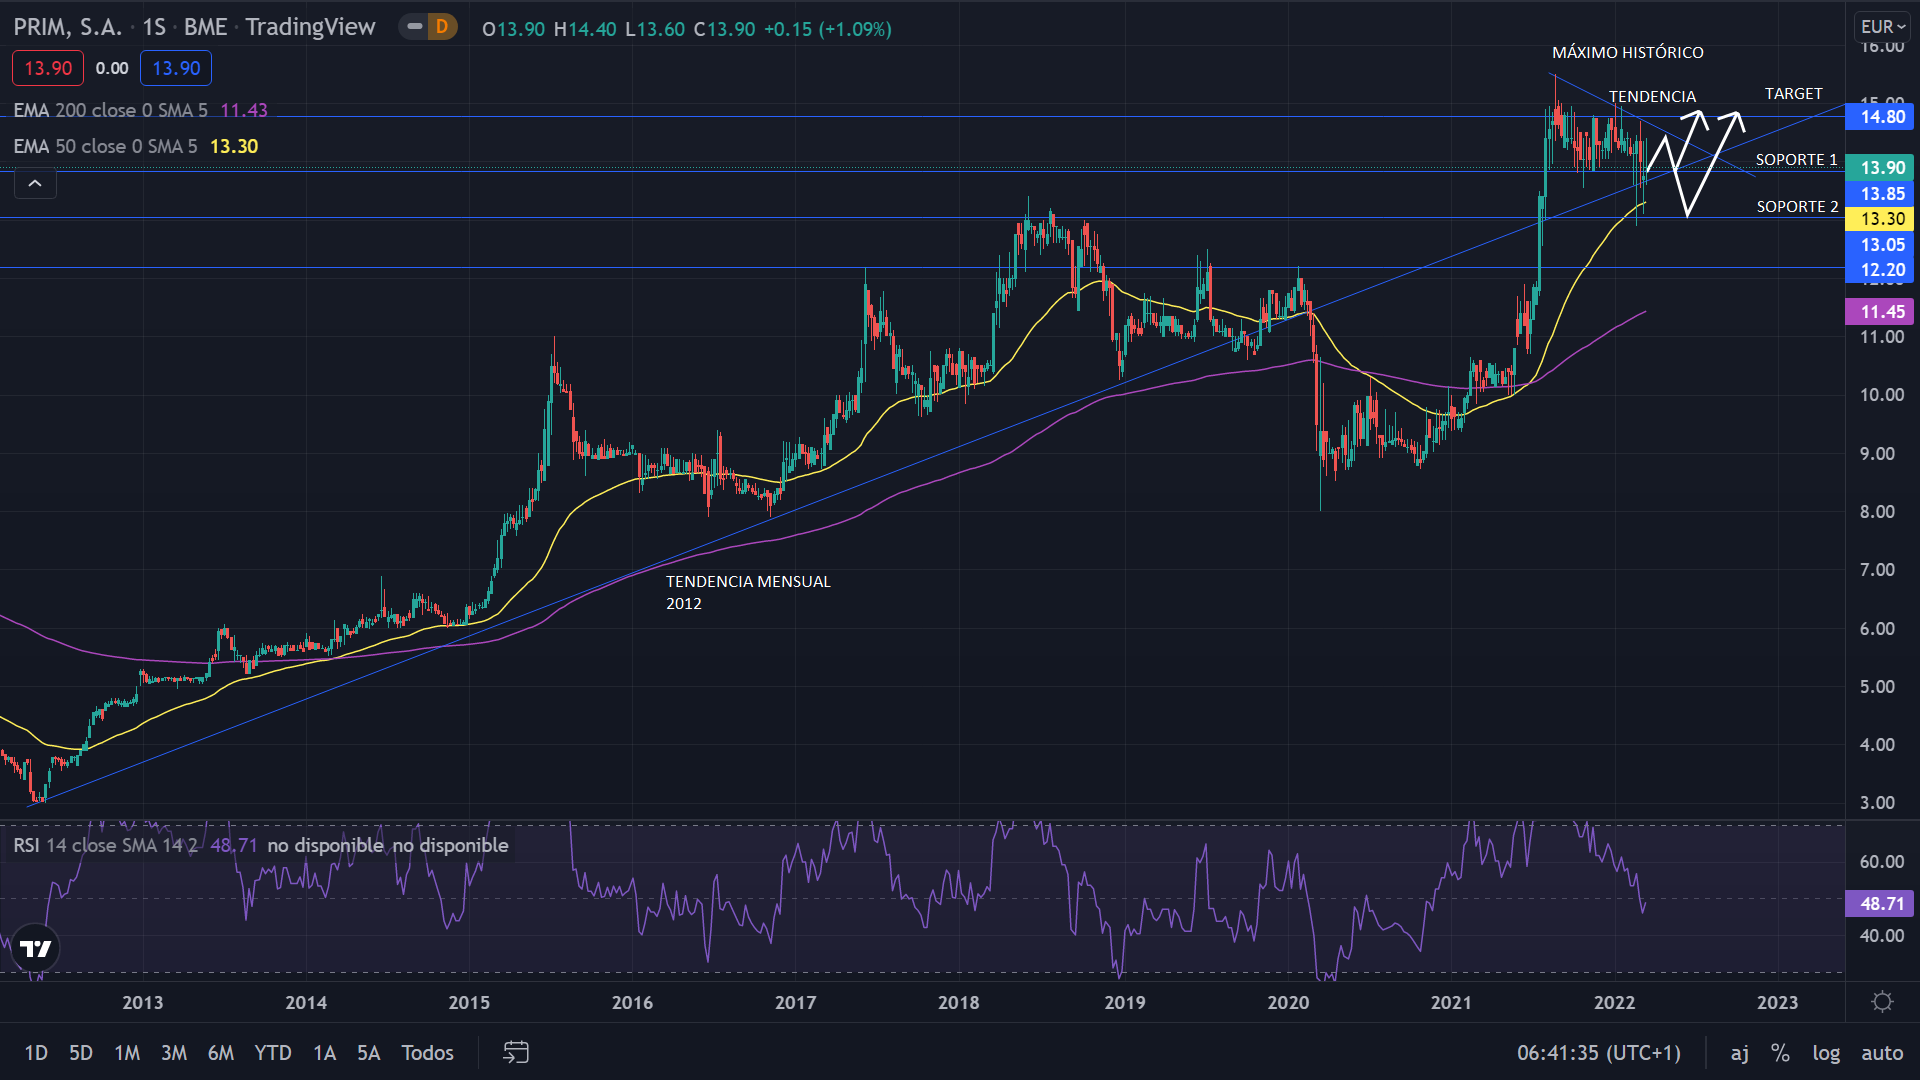Toggle logarithmic scale mode
Image resolution: width=1920 pixels, height=1080 pixels.
(x=1826, y=1052)
